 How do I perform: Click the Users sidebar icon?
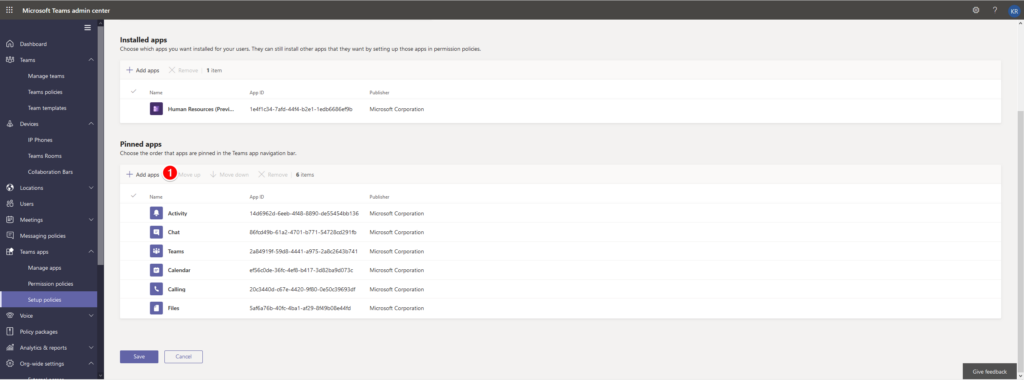tap(10, 204)
